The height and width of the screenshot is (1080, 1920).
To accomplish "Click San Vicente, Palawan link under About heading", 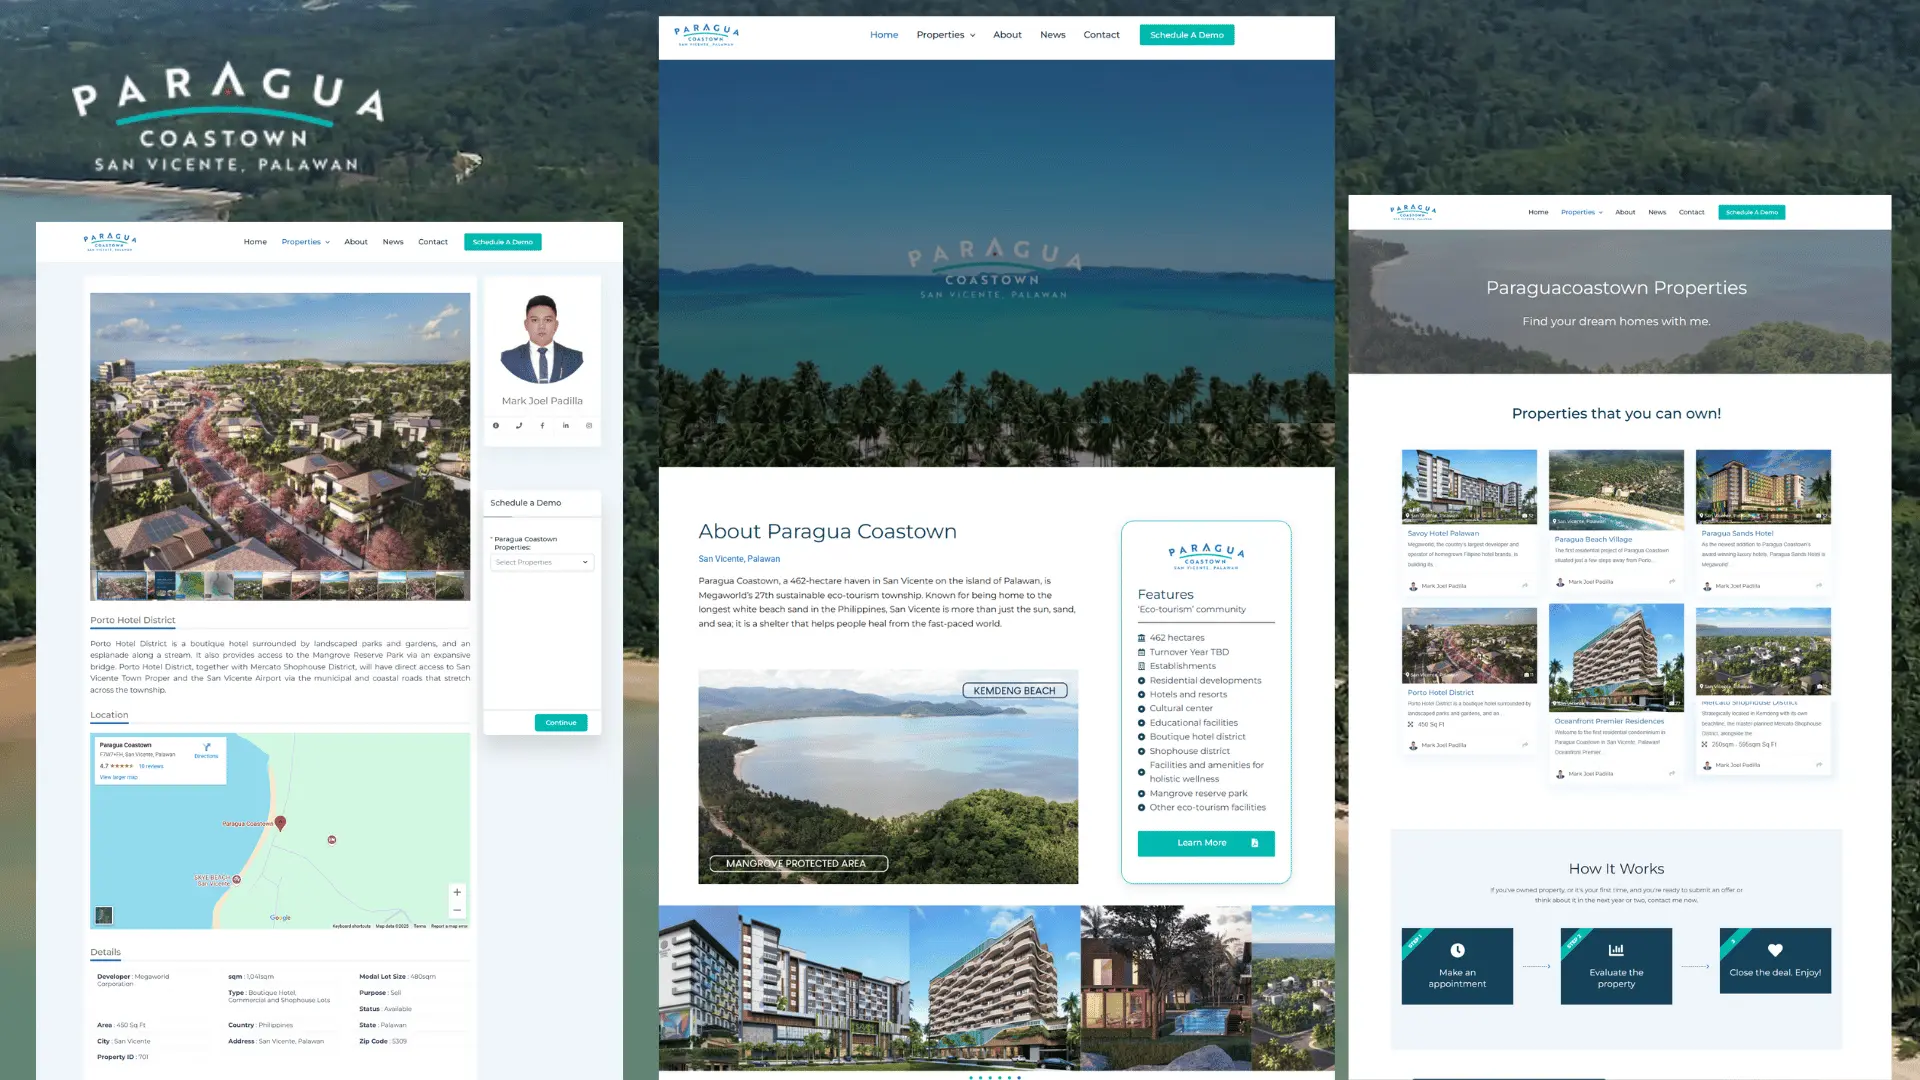I will click(739, 559).
